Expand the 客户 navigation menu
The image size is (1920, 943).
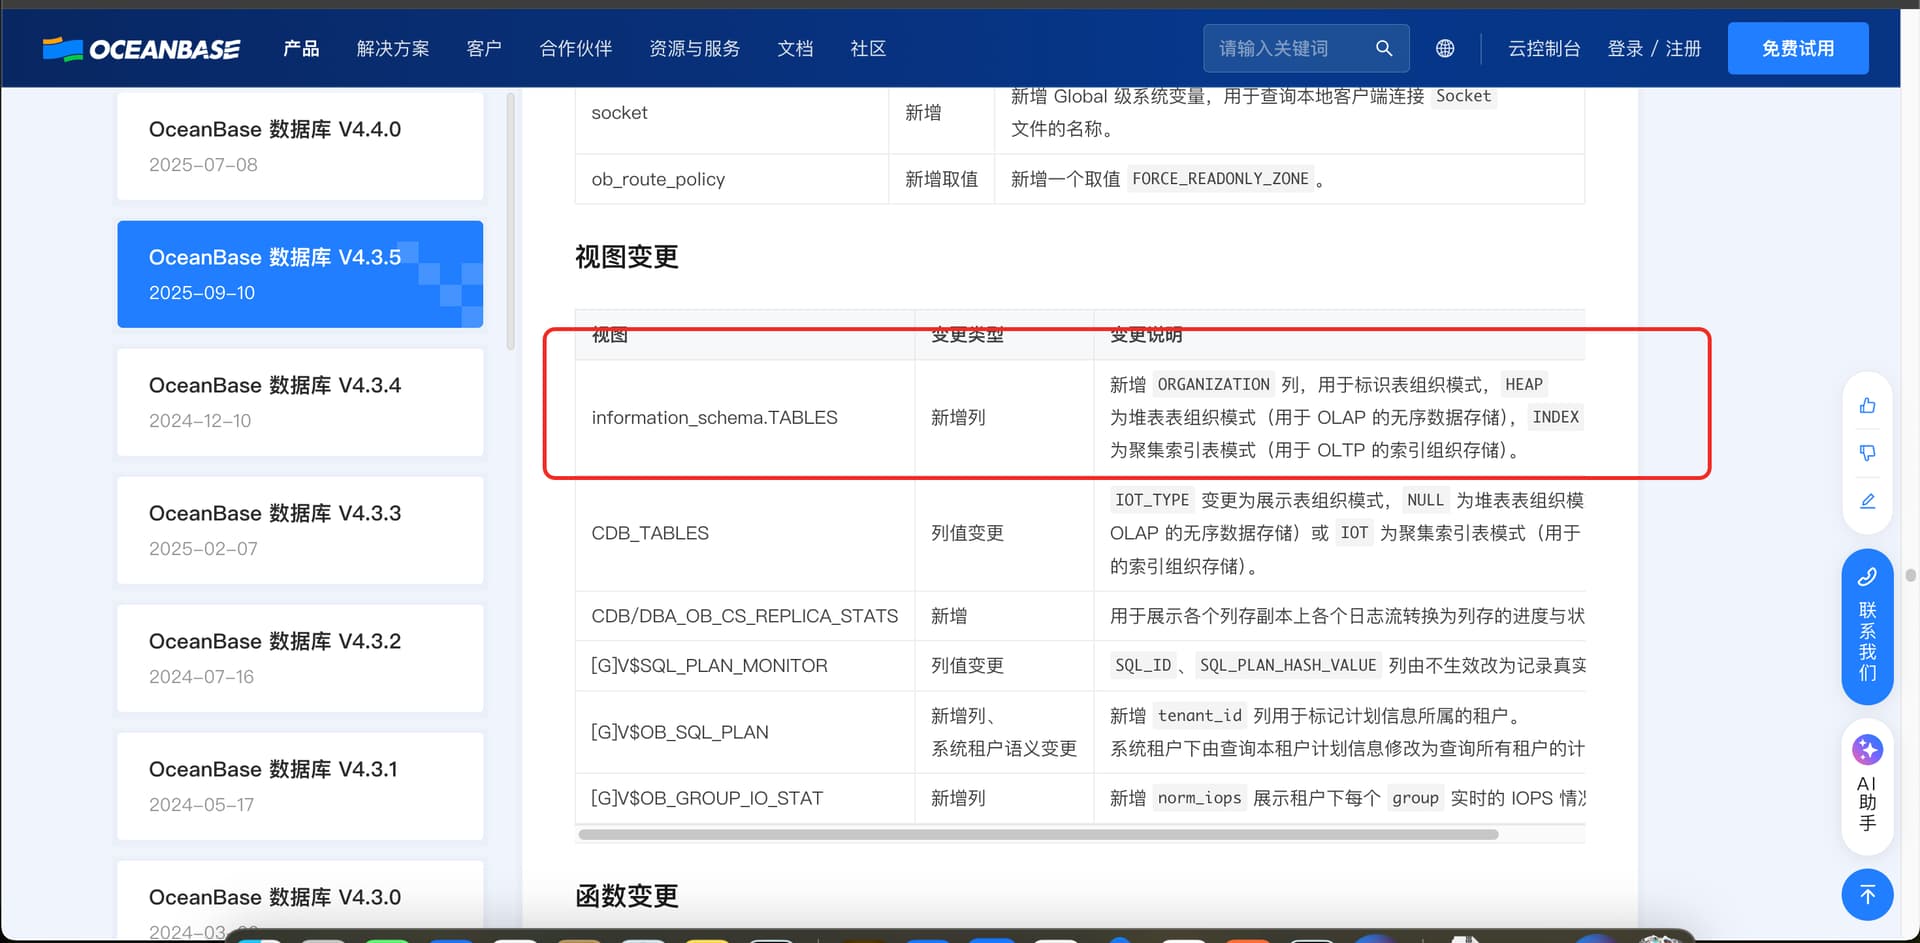tap(484, 49)
